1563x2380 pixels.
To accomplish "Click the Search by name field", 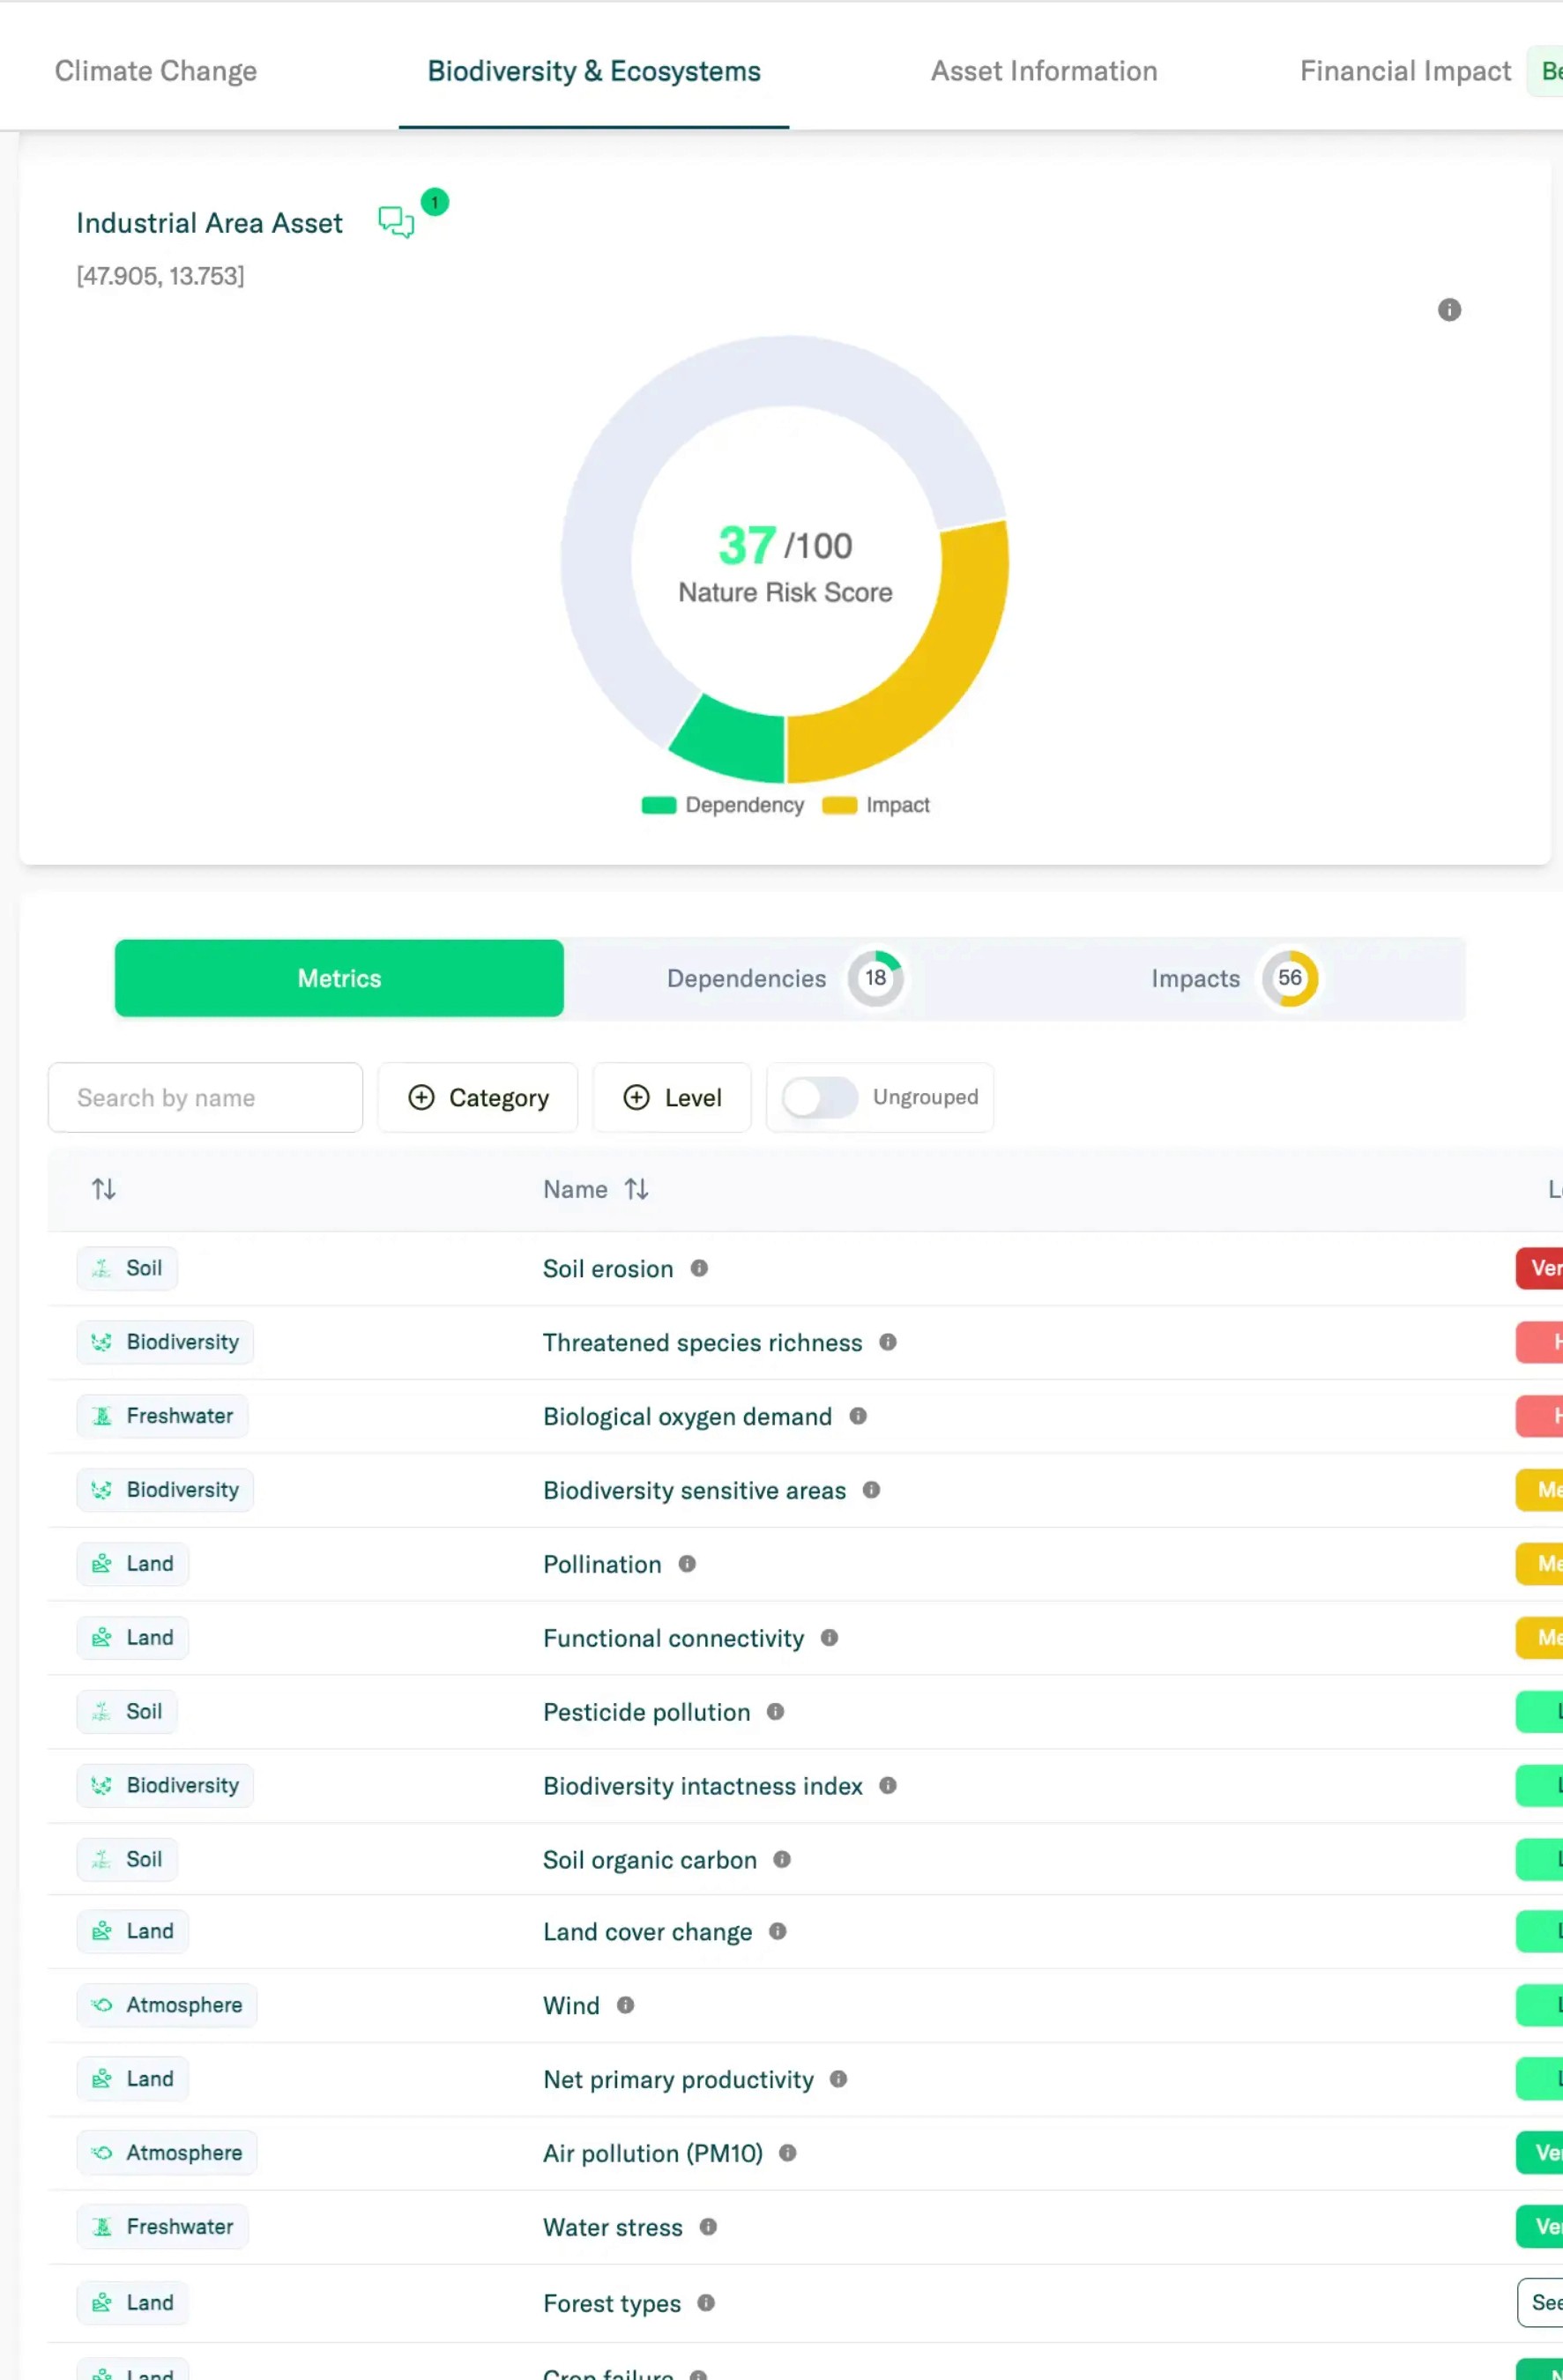I will click(x=205, y=1098).
